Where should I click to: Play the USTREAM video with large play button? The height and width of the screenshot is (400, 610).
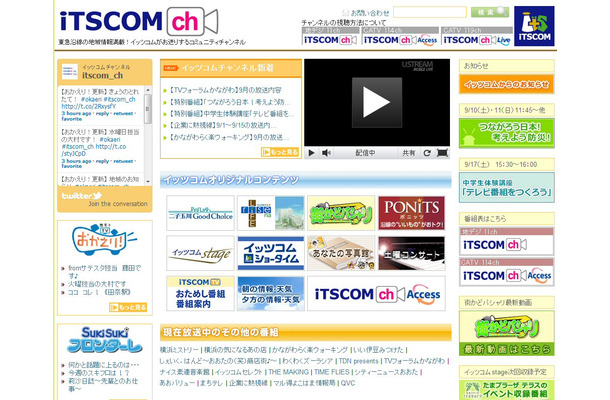click(377, 102)
